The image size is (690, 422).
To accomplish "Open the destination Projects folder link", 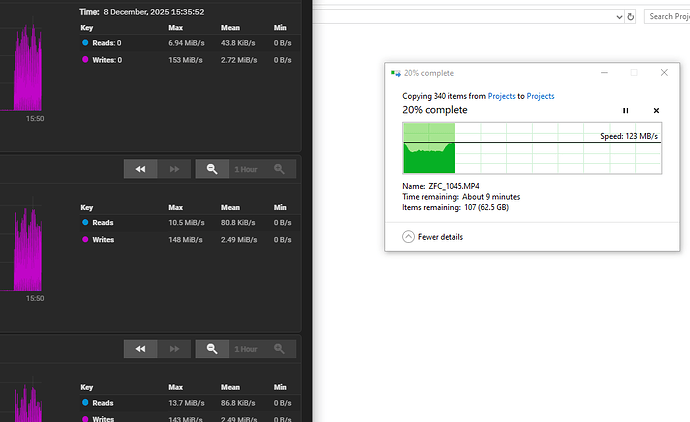I will [540, 96].
